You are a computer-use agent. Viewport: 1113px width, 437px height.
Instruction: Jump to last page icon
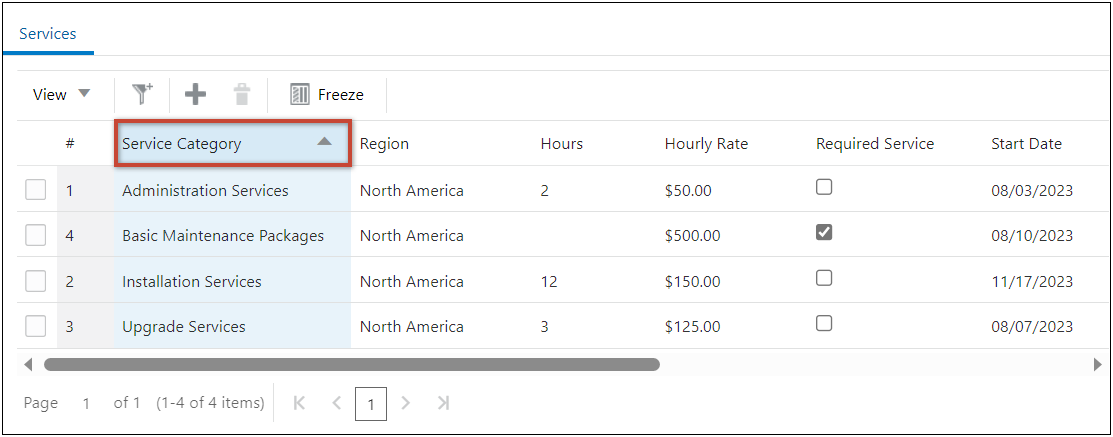[x=443, y=403]
